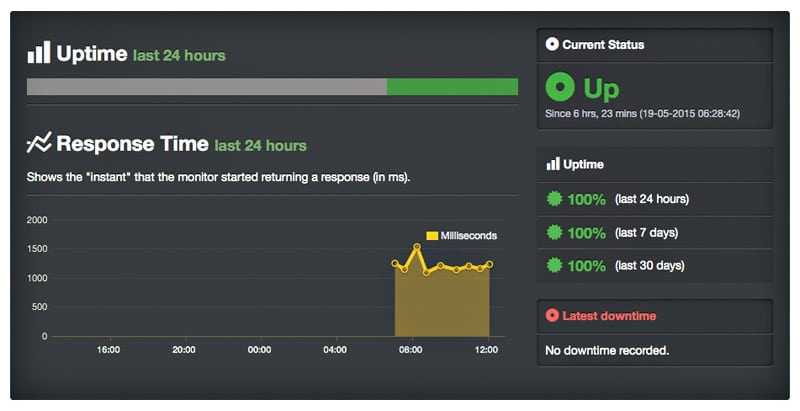The height and width of the screenshot is (411, 800).
Task: Click the small bar icon in the Uptime sidebar panel
Action: (x=553, y=164)
